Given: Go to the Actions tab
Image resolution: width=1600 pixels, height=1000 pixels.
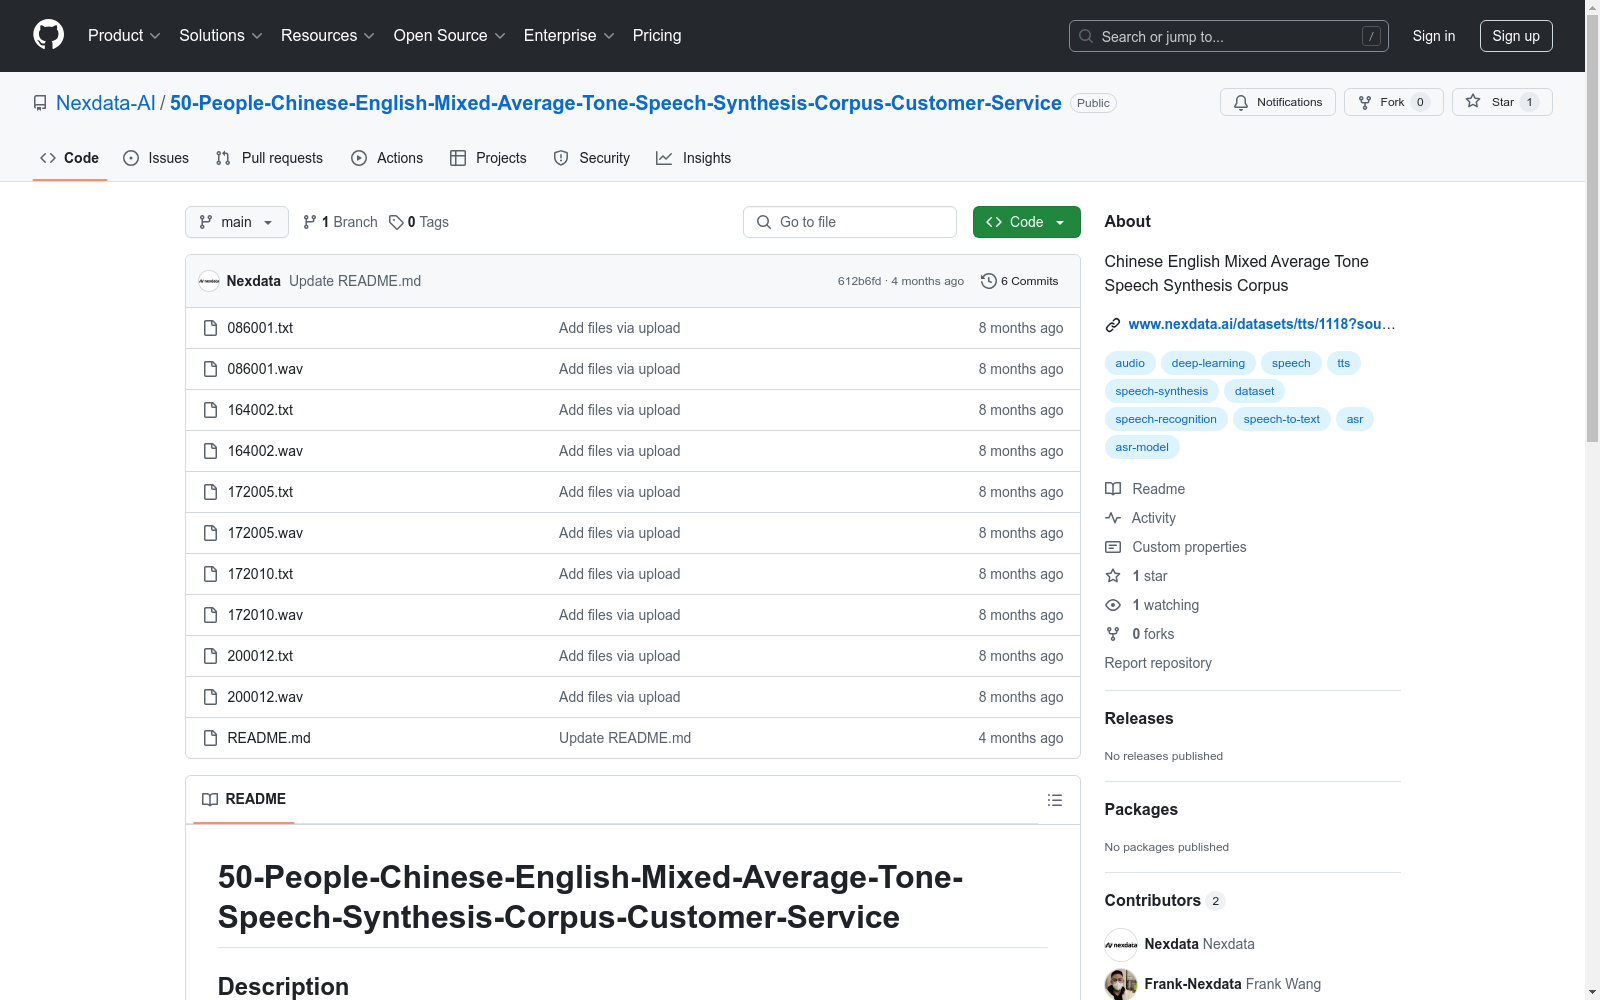Looking at the screenshot, I should click(387, 158).
